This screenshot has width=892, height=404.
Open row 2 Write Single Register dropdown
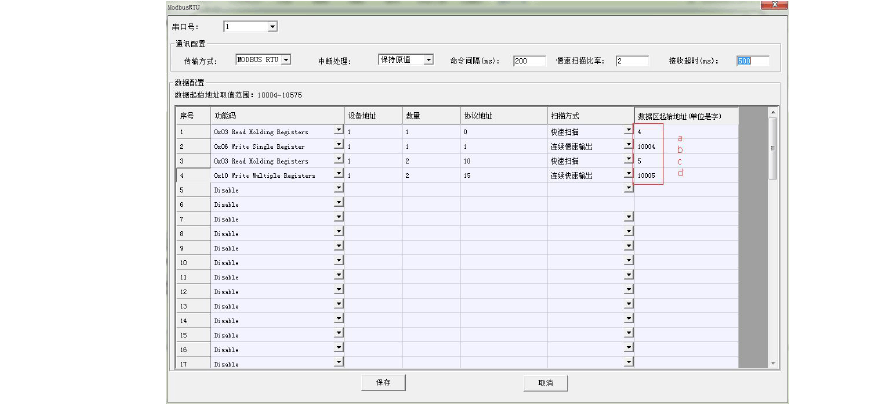[x=338, y=145]
